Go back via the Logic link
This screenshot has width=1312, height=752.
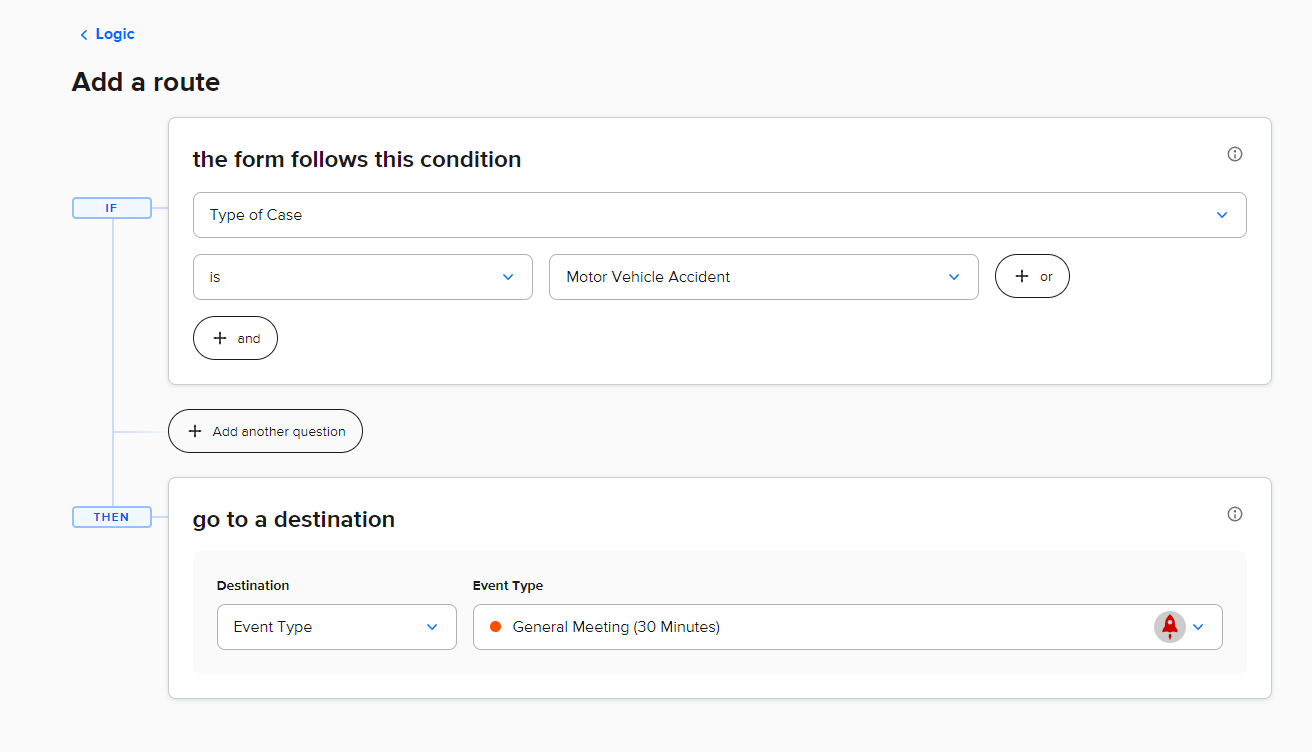(x=114, y=34)
